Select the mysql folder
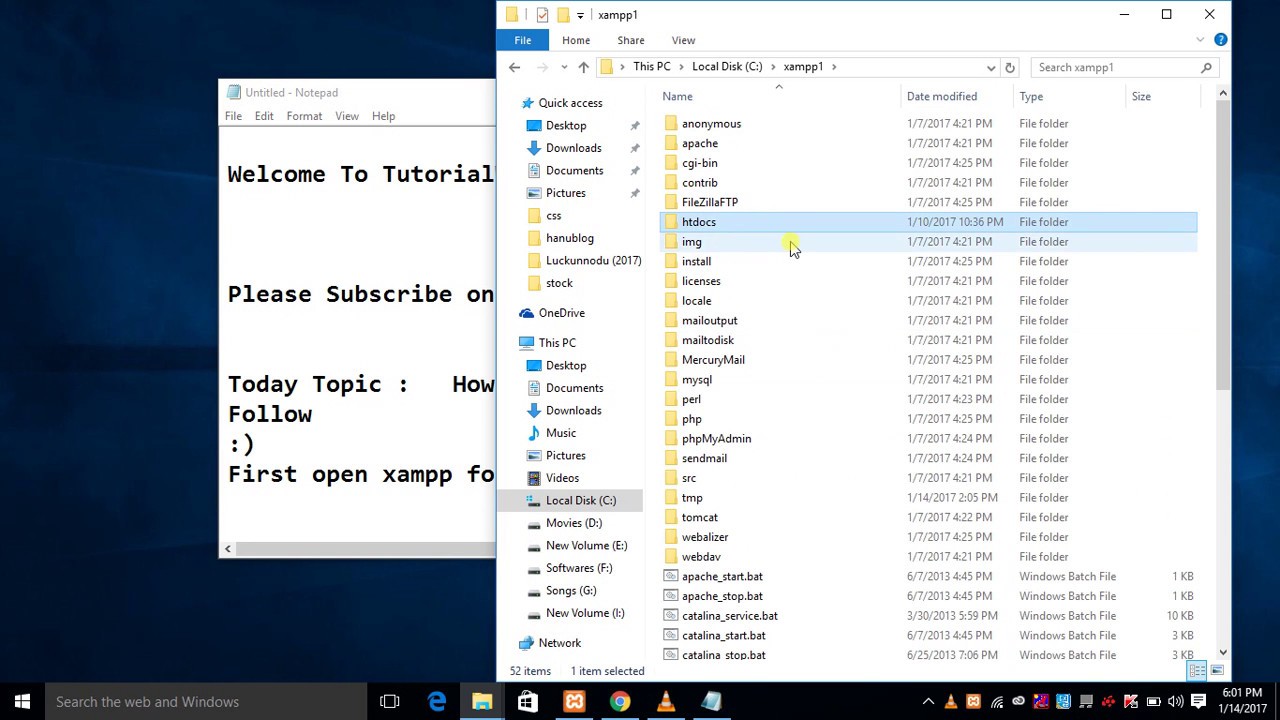The width and height of the screenshot is (1280, 720). (x=697, y=379)
